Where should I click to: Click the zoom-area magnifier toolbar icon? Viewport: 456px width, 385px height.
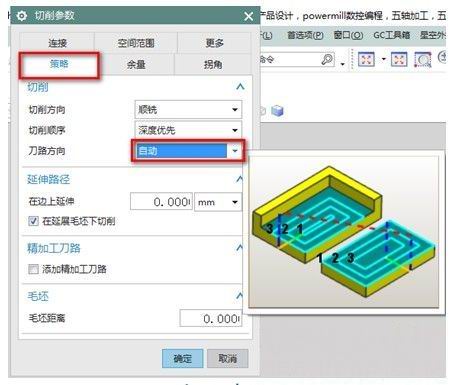pyautogui.click(x=423, y=60)
